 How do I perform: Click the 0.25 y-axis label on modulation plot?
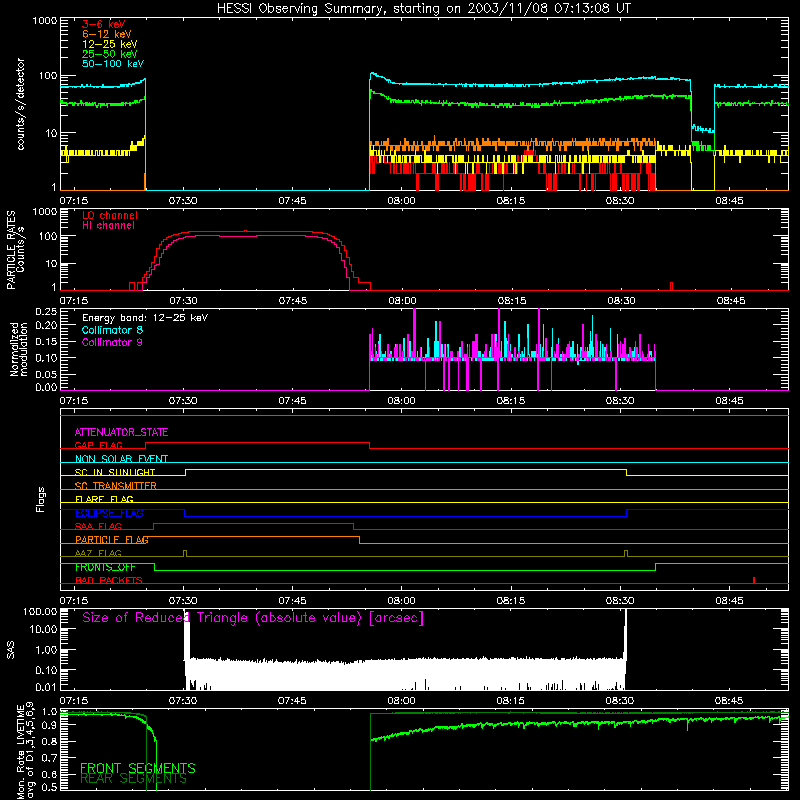(46, 312)
